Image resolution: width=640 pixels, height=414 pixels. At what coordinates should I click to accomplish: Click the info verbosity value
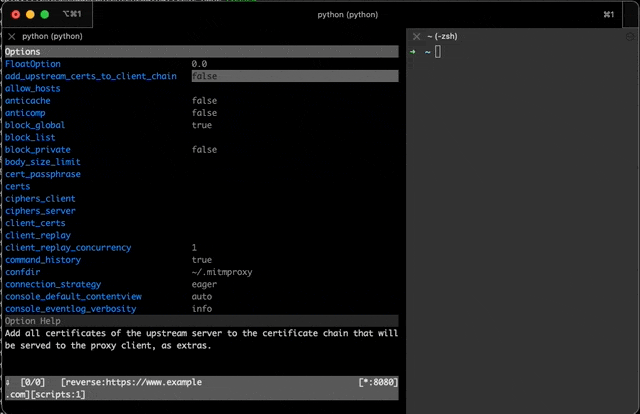(x=202, y=309)
